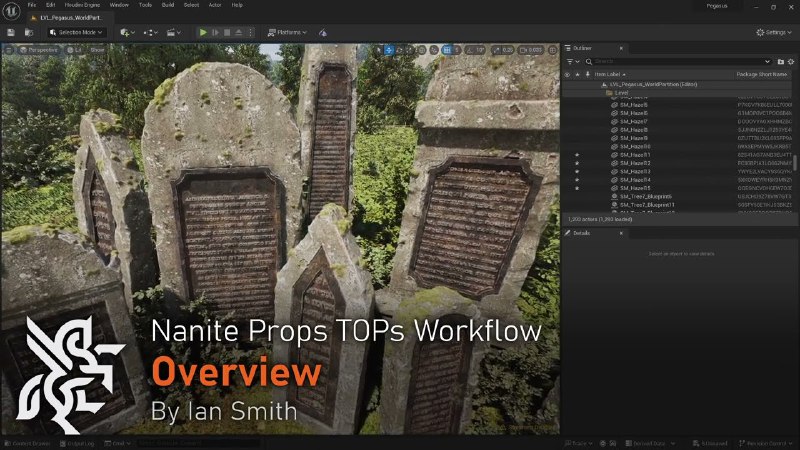Image resolution: width=800 pixels, height=450 pixels.
Task: Choose the Select objects cursor tool
Action: 378,50
